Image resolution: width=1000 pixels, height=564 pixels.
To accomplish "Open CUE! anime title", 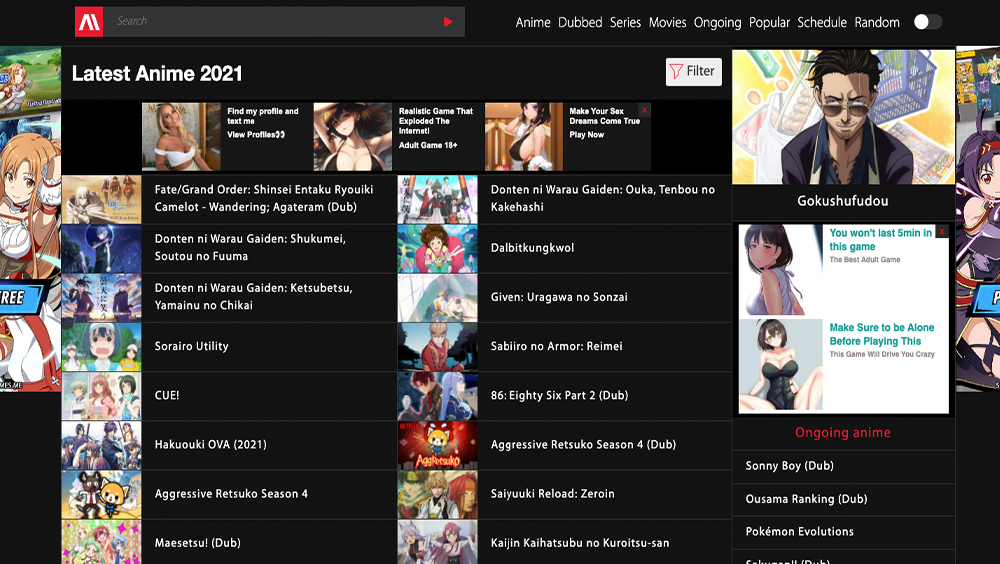I will 167,395.
